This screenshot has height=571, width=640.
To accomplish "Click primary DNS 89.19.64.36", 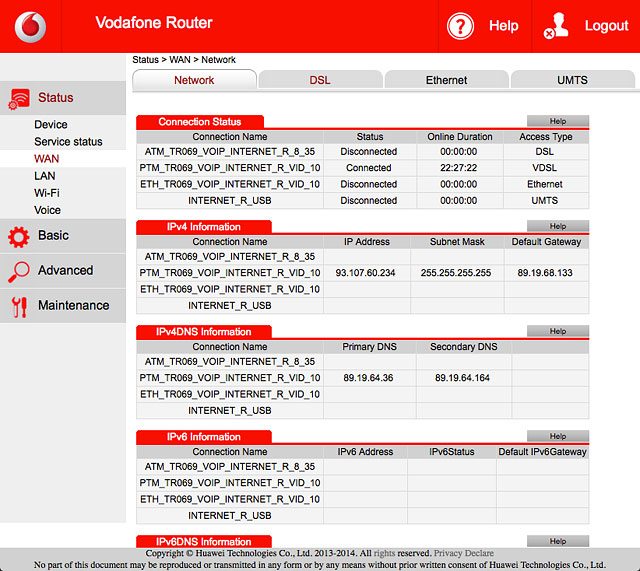I will coord(368,378).
